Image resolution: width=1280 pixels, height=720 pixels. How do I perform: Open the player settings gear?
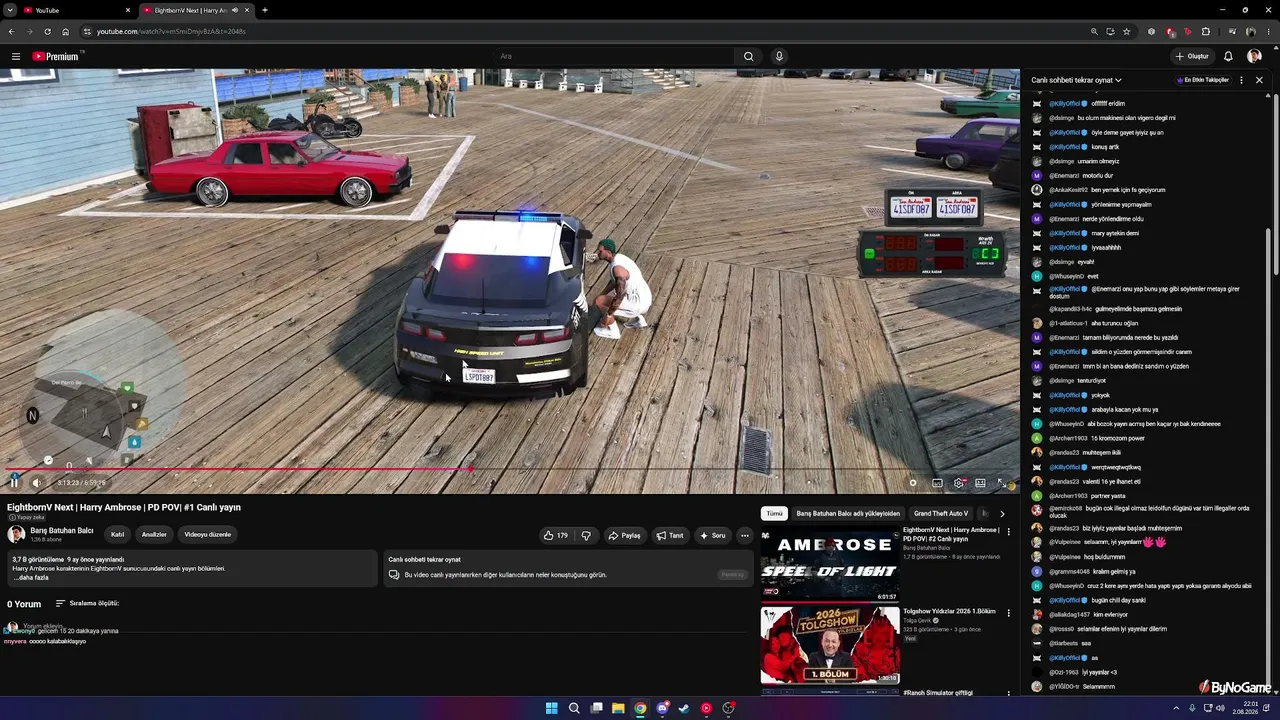click(959, 483)
